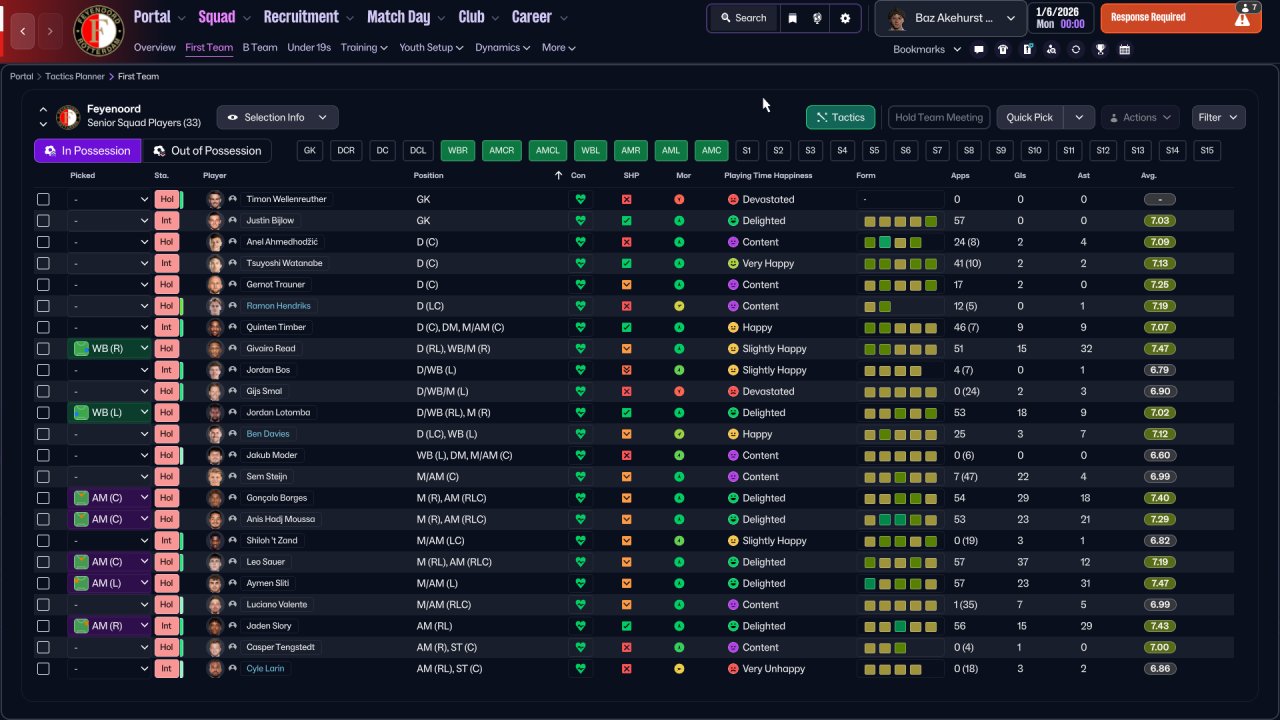
Task: Click Anel Ahmedhodžić's red sharpness cross
Action: (626, 242)
